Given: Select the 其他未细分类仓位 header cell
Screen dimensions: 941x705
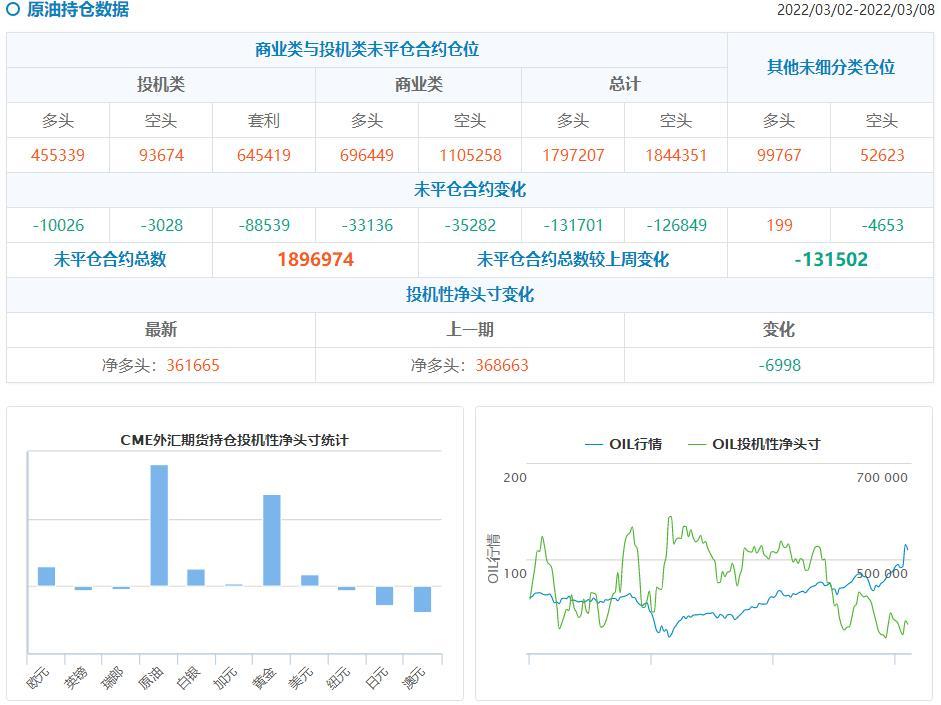Looking at the screenshot, I should [x=830, y=67].
